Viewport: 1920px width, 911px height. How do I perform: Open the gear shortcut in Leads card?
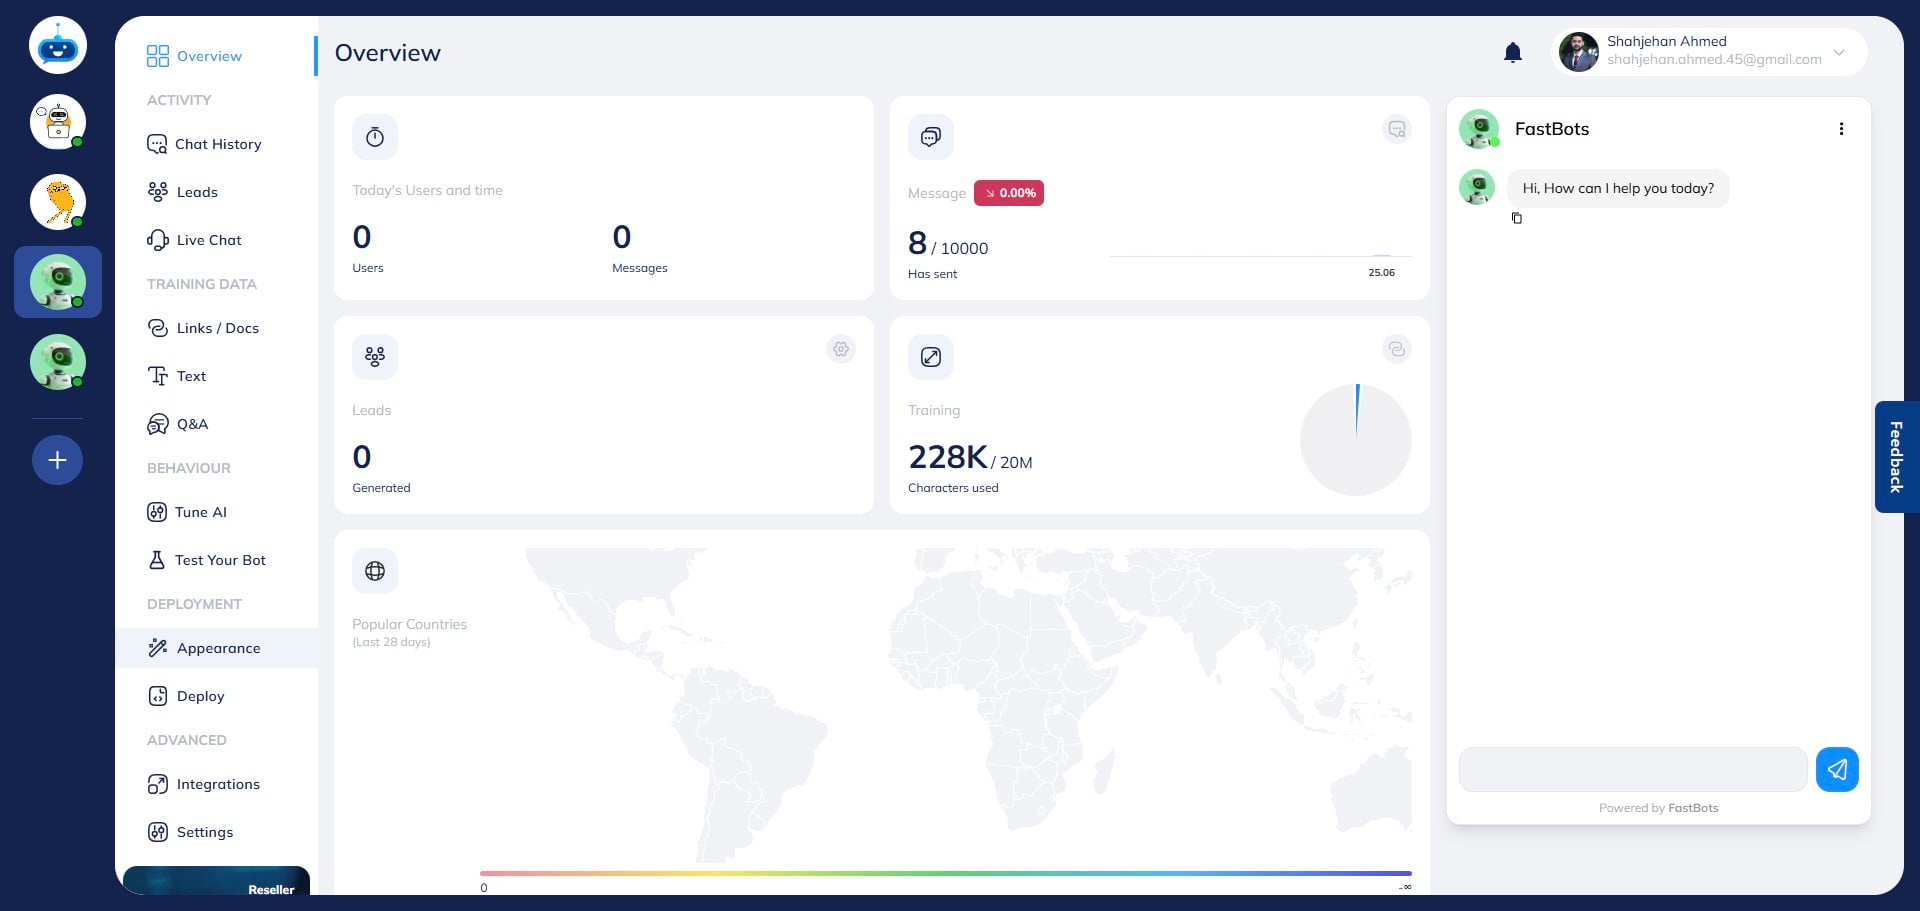(841, 349)
